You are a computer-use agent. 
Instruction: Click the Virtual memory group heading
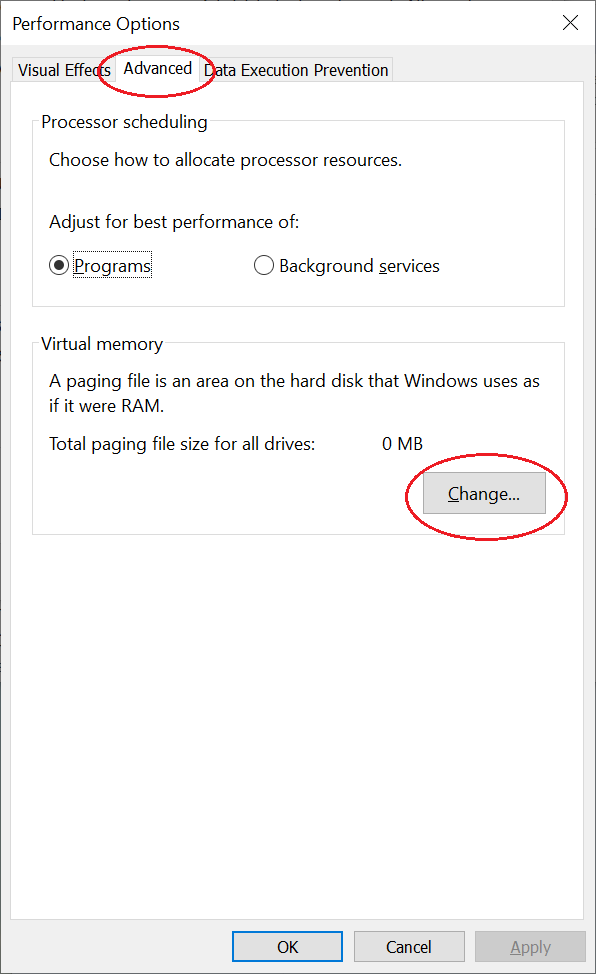[x=102, y=344]
